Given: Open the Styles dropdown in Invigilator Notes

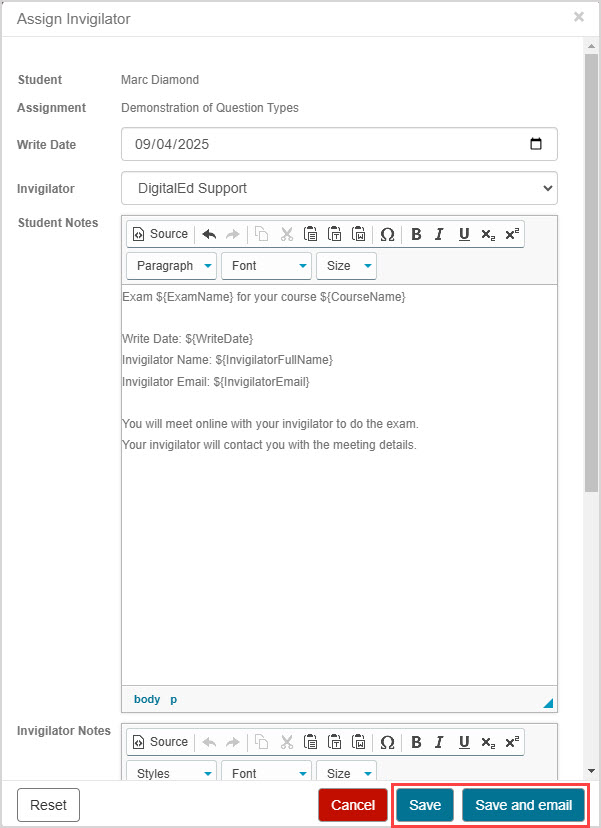Looking at the screenshot, I should (x=171, y=773).
